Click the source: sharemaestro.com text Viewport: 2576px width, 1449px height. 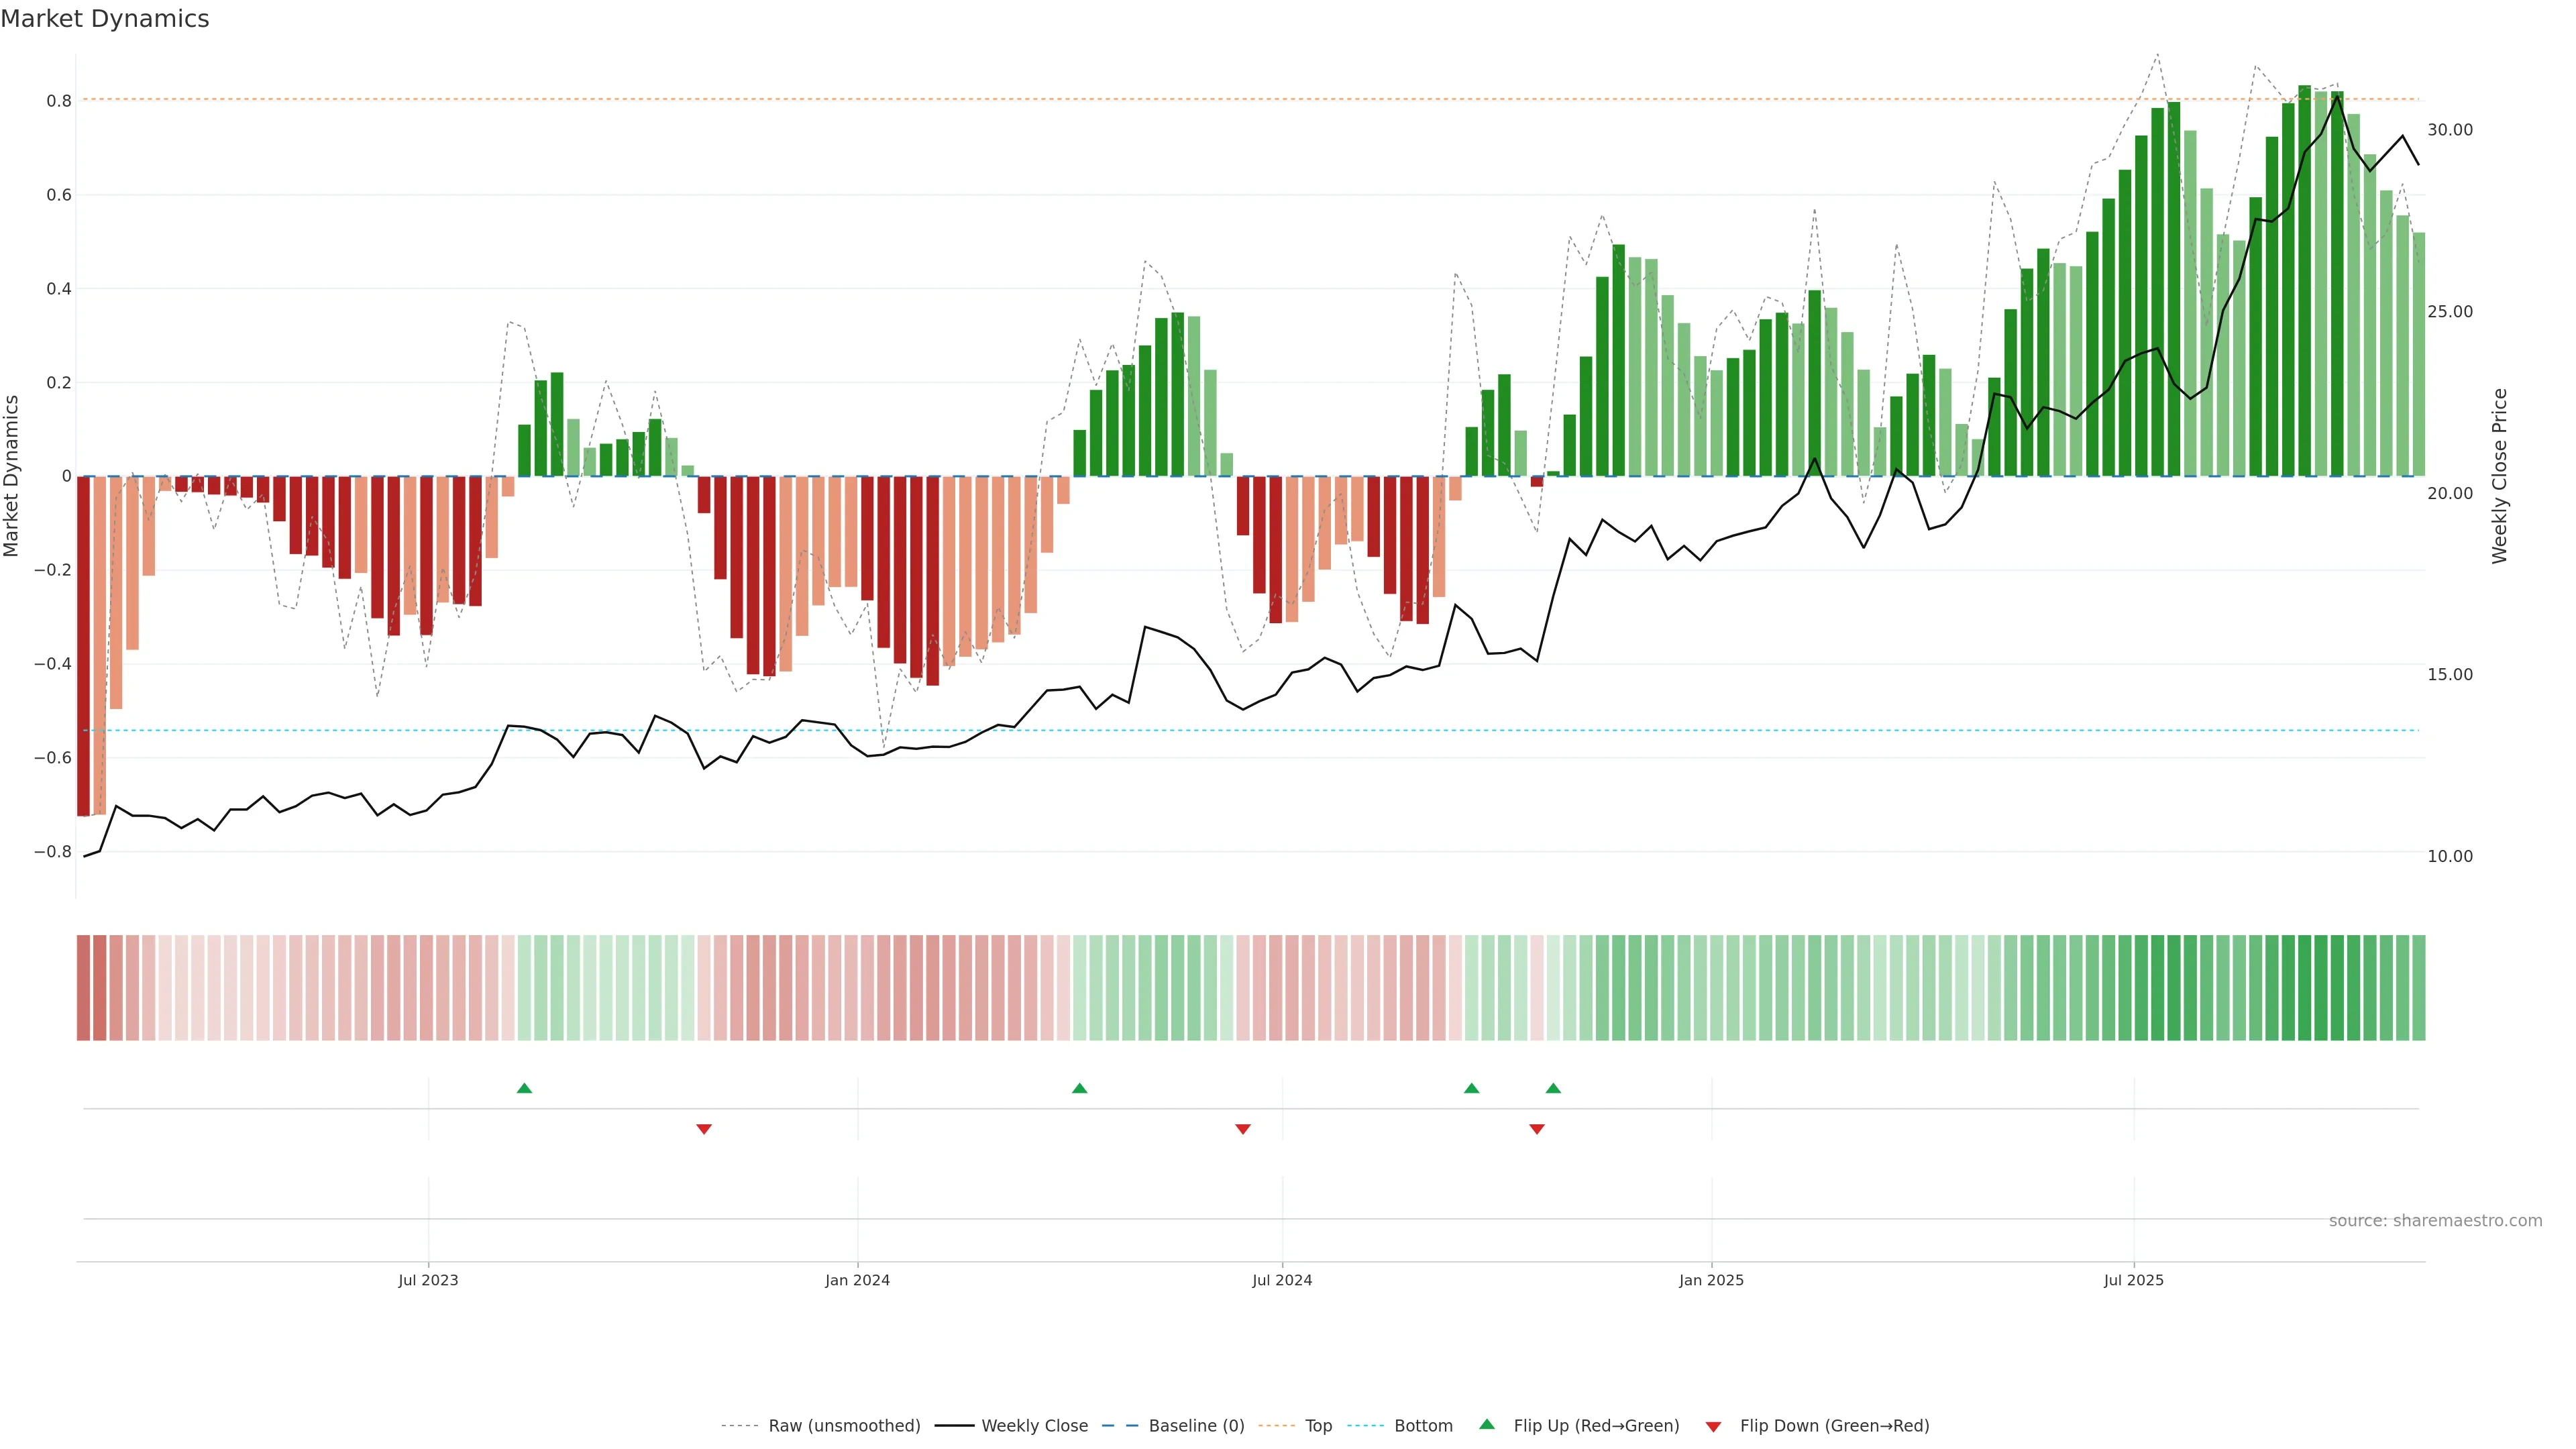click(2435, 1221)
